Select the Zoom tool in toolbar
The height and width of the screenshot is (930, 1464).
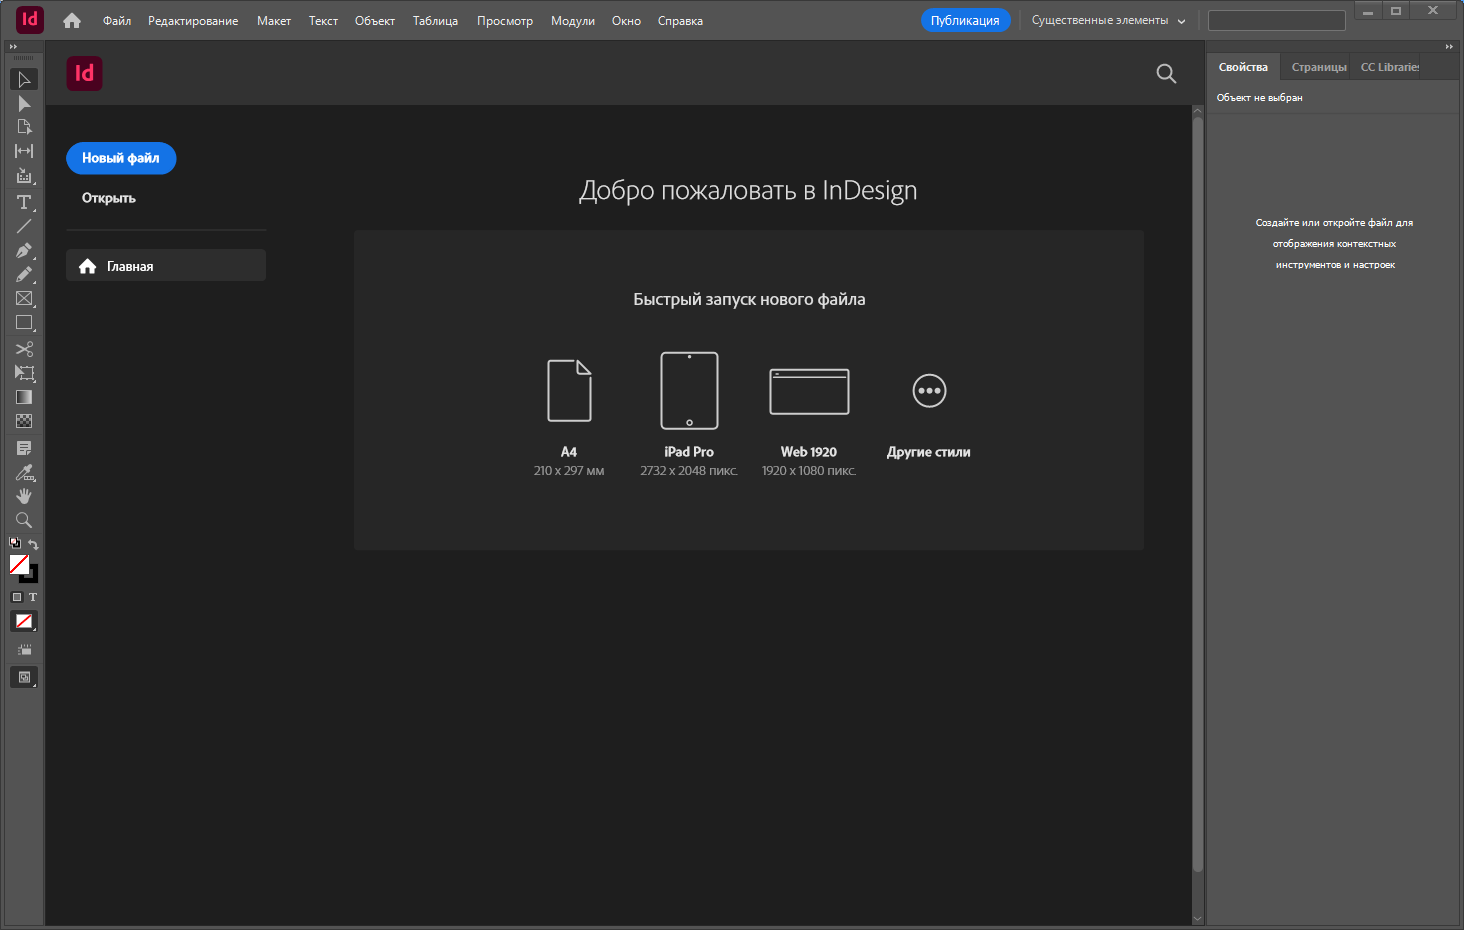[24, 520]
